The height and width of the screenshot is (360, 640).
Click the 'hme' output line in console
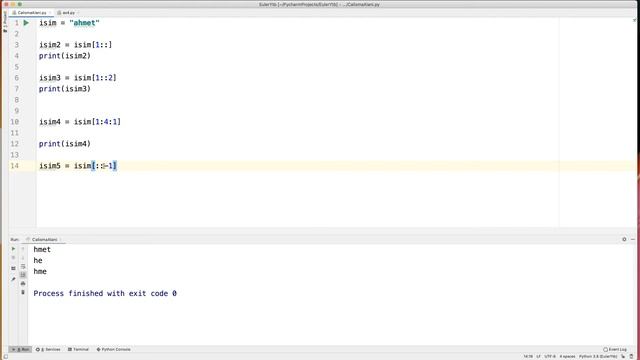(x=40, y=271)
